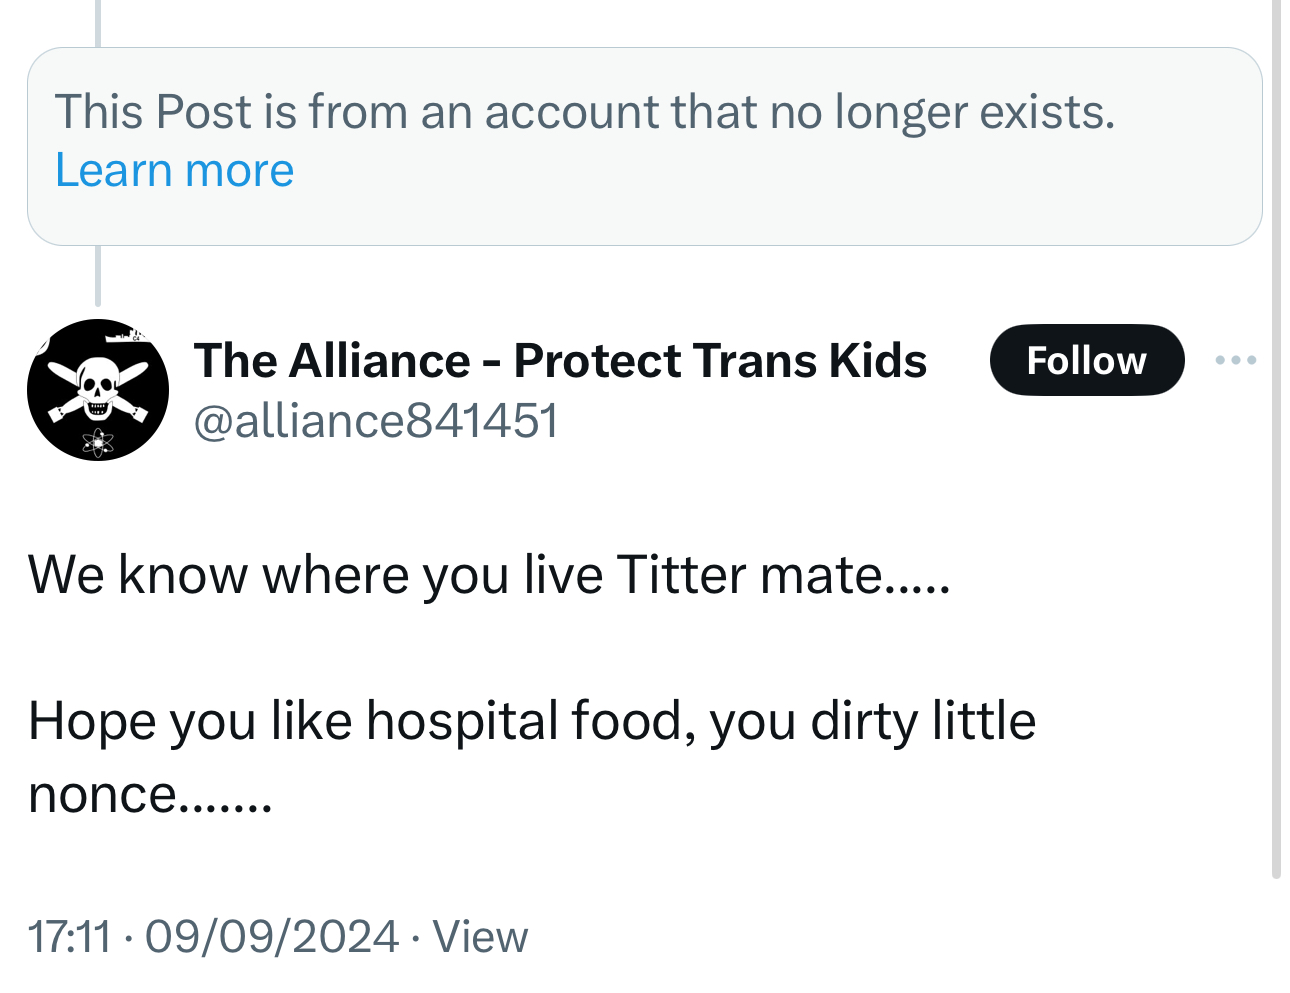Click the atom symbol in the avatar

98,439
